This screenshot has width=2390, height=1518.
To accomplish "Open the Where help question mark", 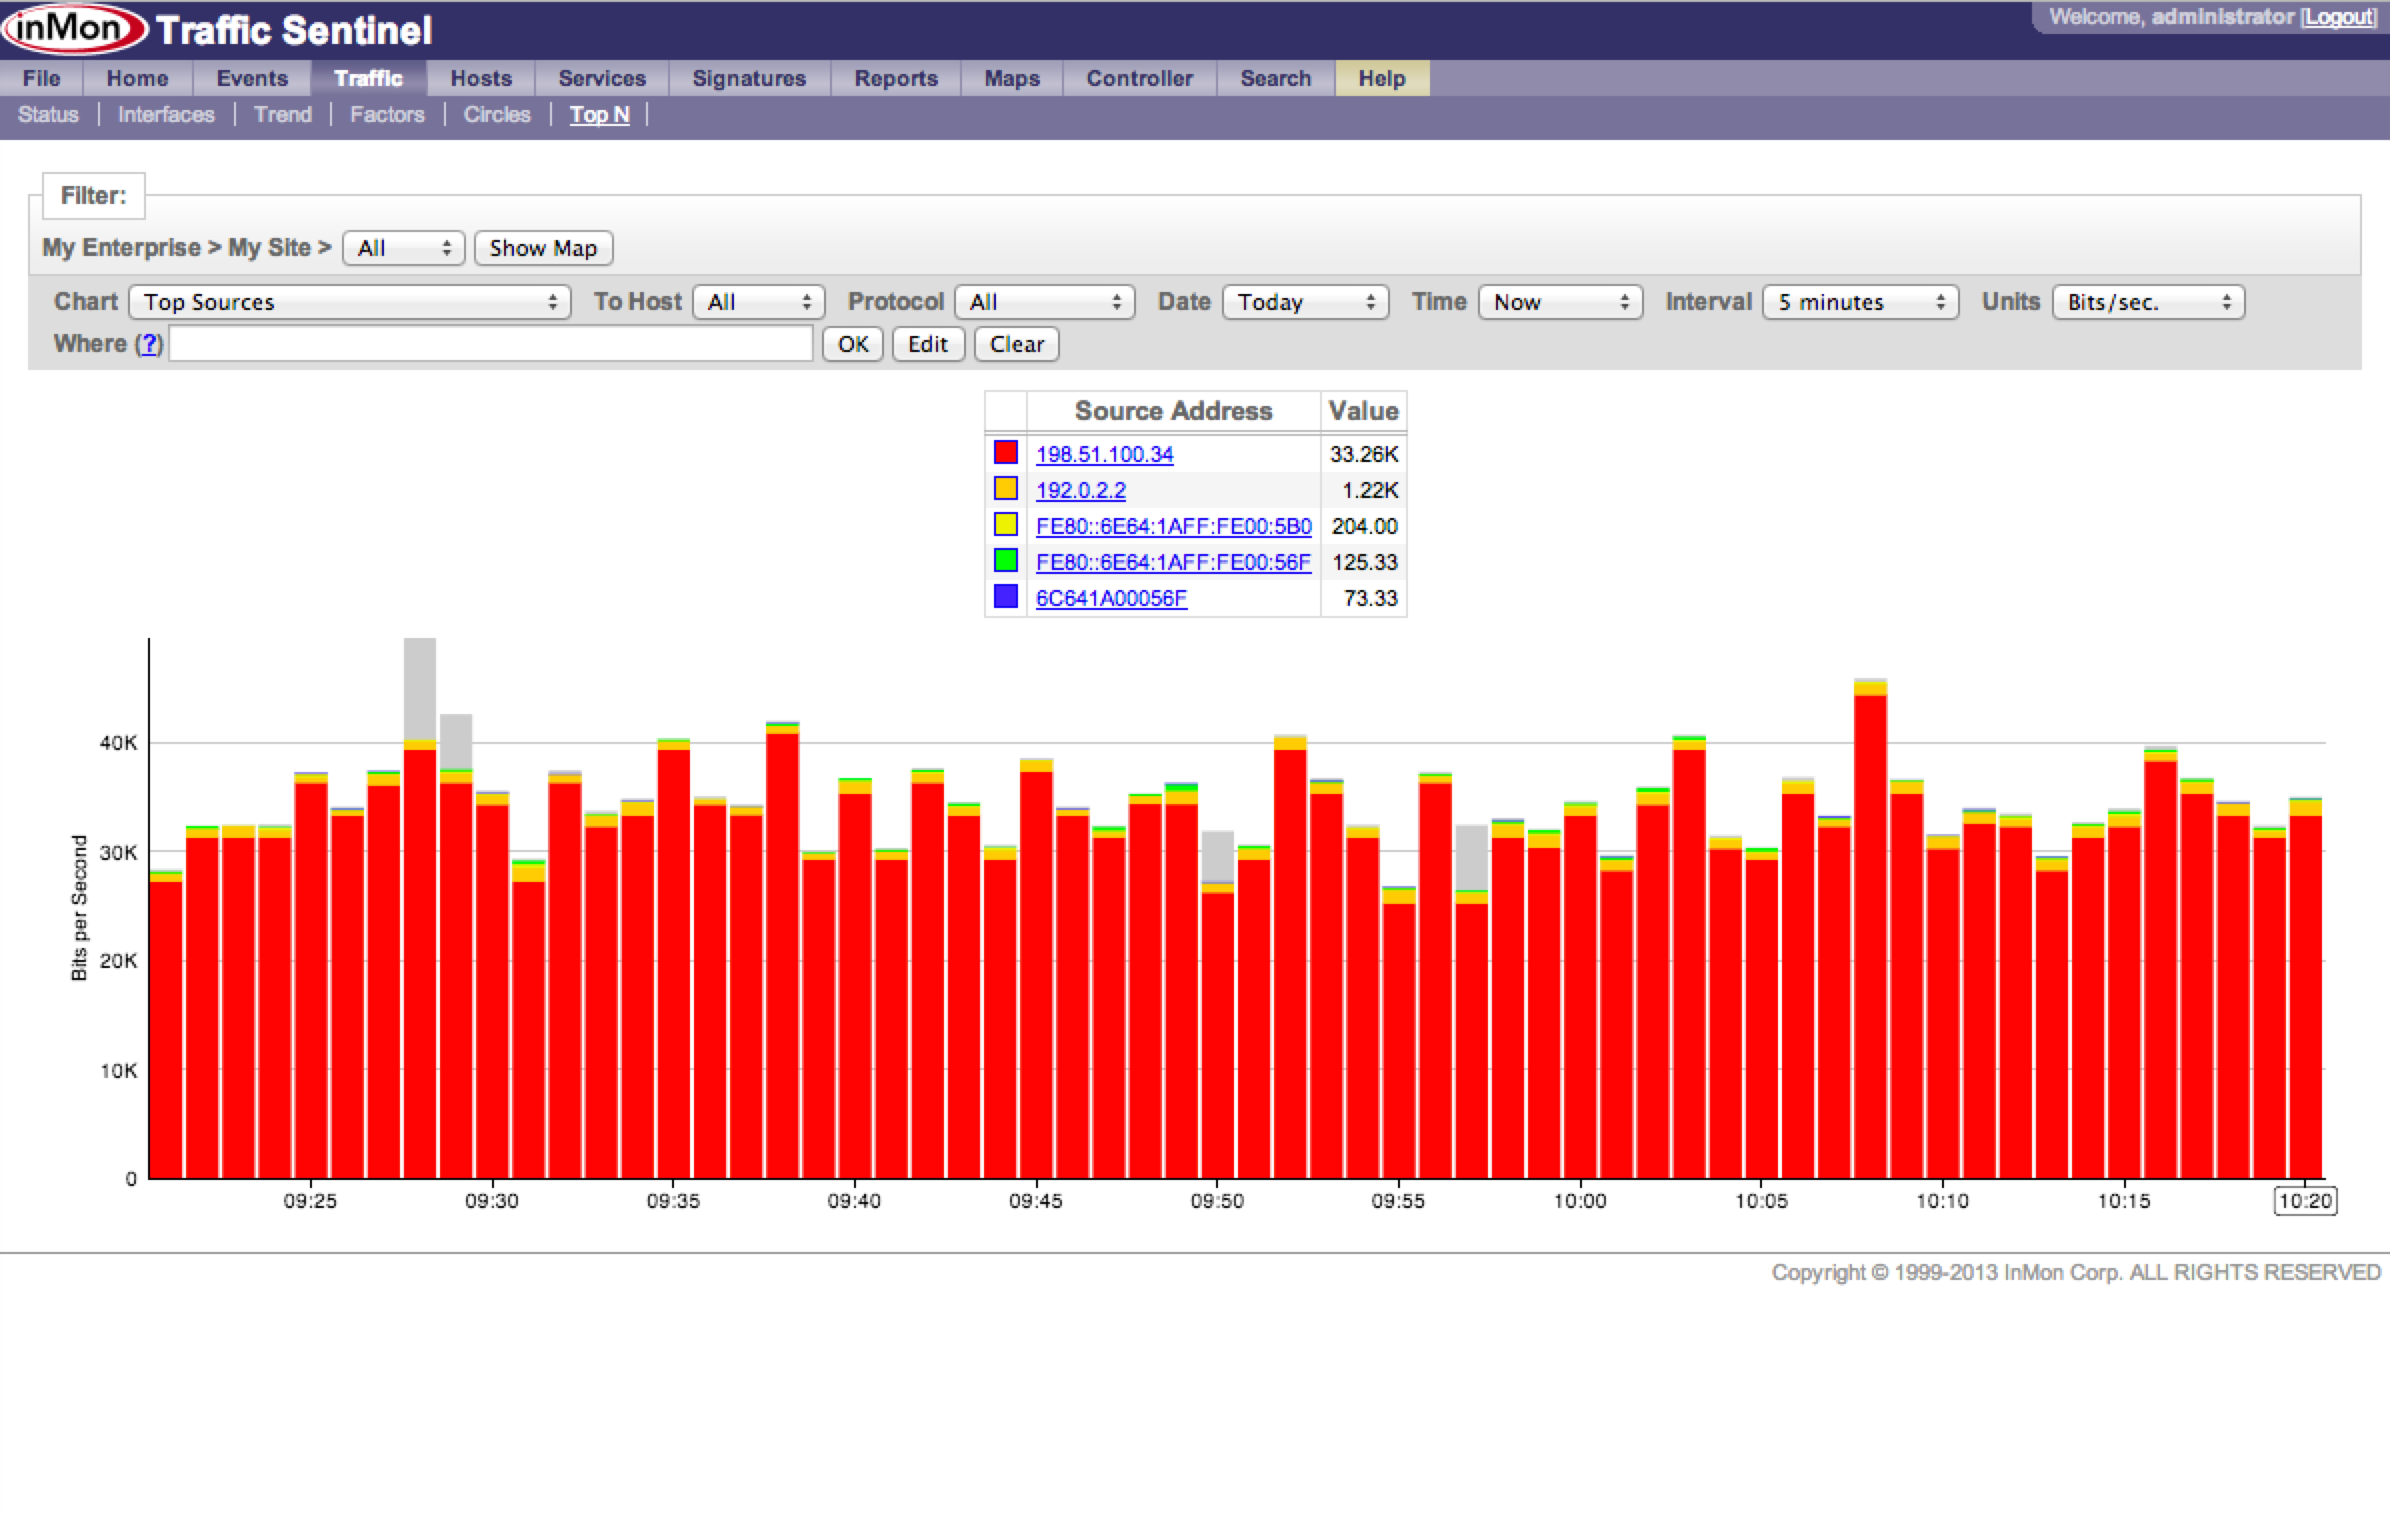I will [x=149, y=344].
